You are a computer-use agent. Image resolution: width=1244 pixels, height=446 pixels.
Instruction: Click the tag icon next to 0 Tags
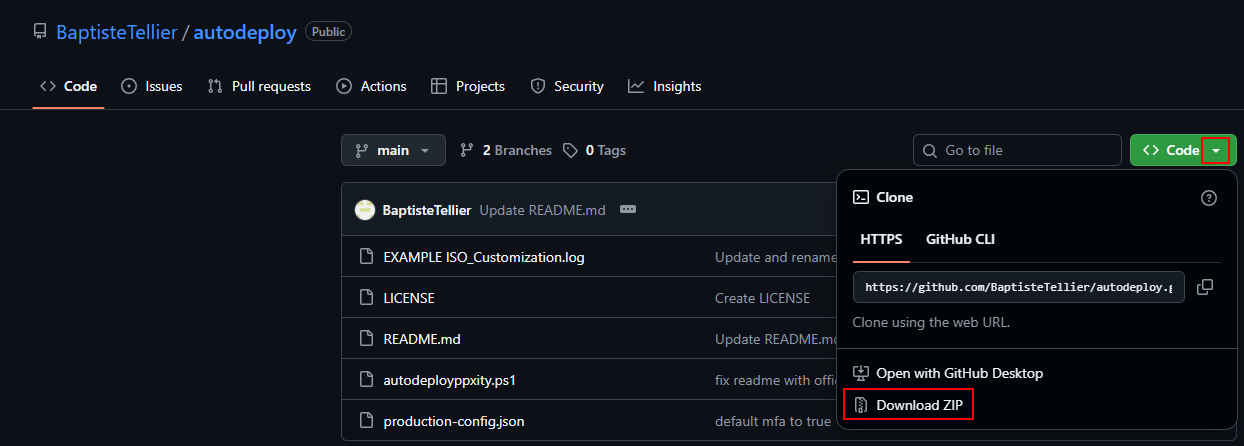click(x=570, y=150)
